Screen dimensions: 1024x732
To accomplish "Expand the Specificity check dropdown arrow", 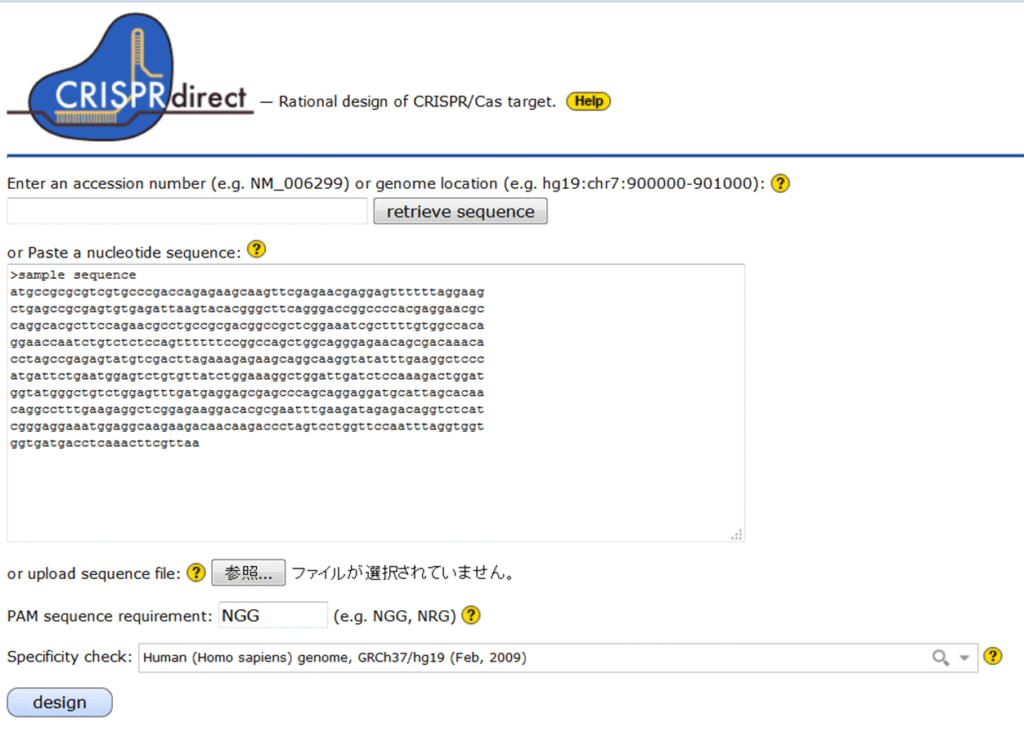I will [x=964, y=657].
